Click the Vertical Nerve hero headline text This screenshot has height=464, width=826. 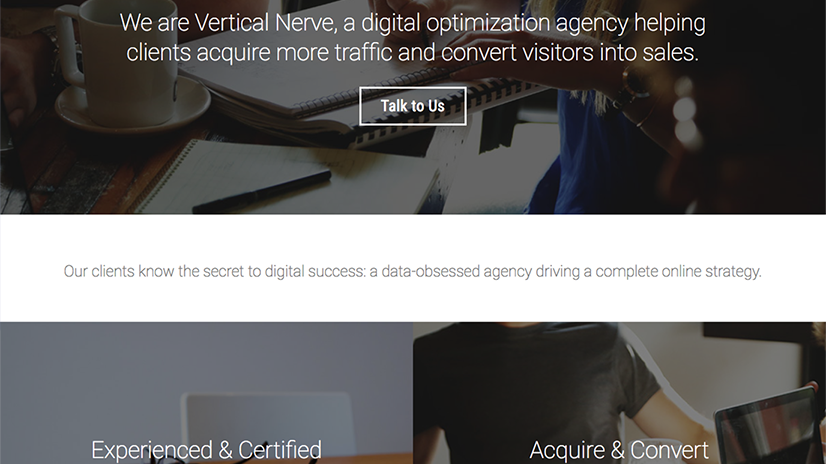412,37
